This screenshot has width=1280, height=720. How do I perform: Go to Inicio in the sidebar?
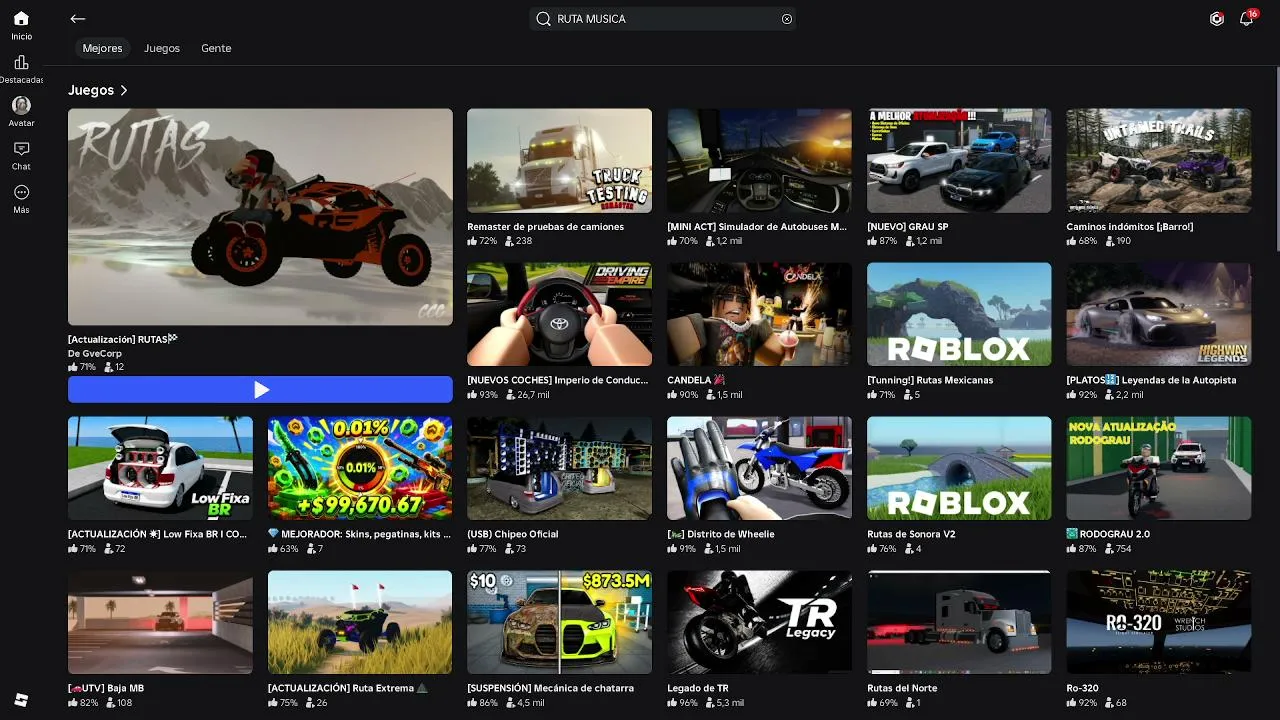coord(21,25)
